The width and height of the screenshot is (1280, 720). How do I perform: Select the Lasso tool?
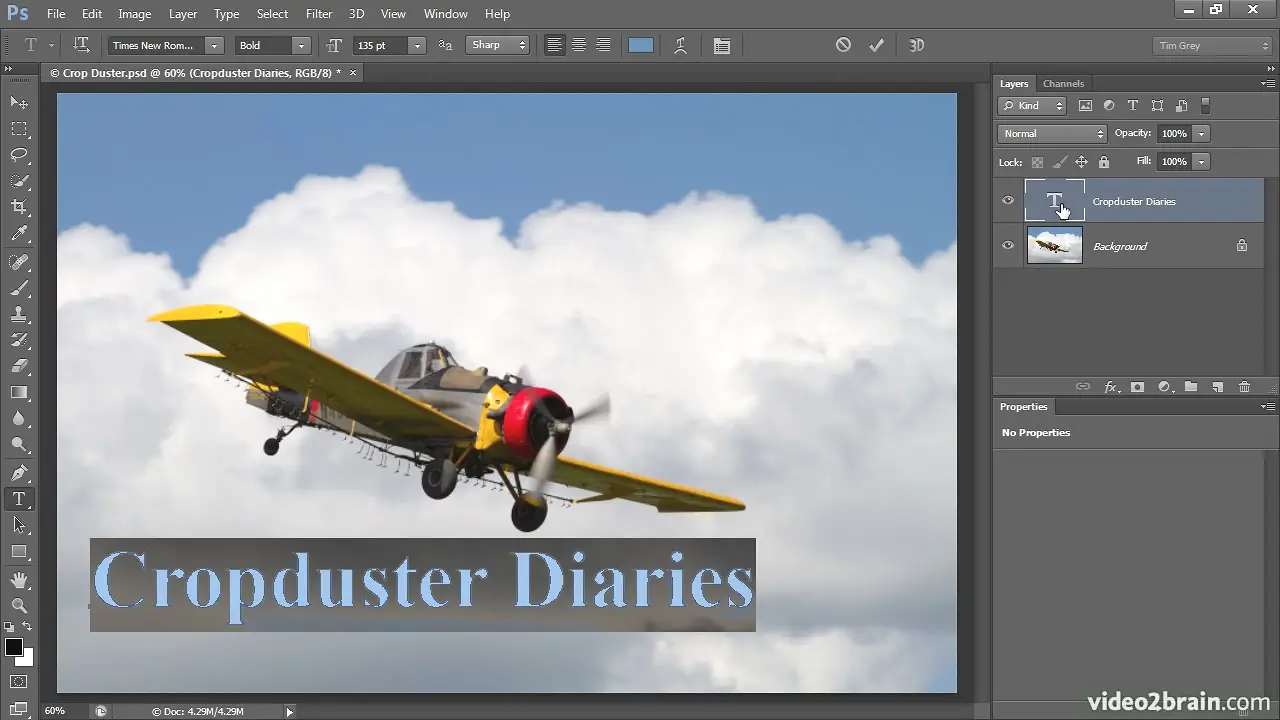coord(19,155)
